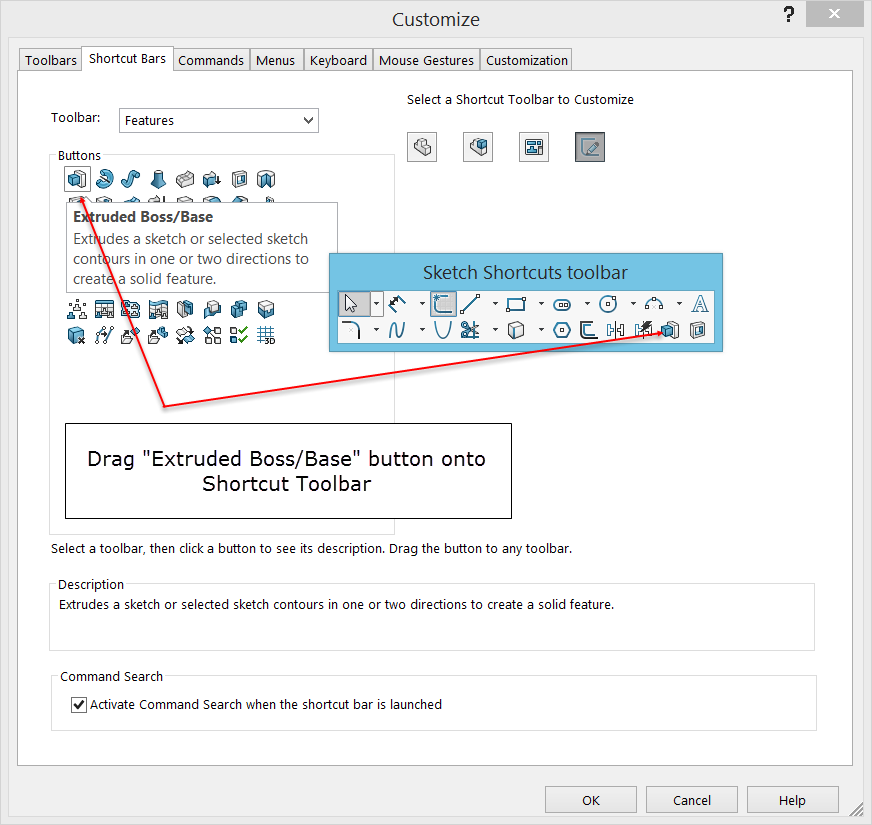Click the Extruded Boss/Base button in Buttons grid
The height and width of the screenshot is (825, 872).
tap(77, 179)
